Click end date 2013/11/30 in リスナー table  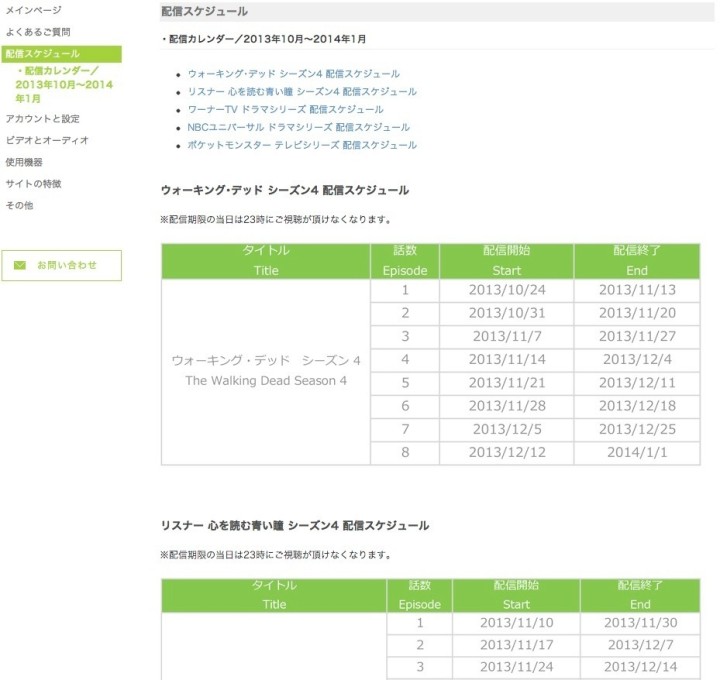(640, 623)
